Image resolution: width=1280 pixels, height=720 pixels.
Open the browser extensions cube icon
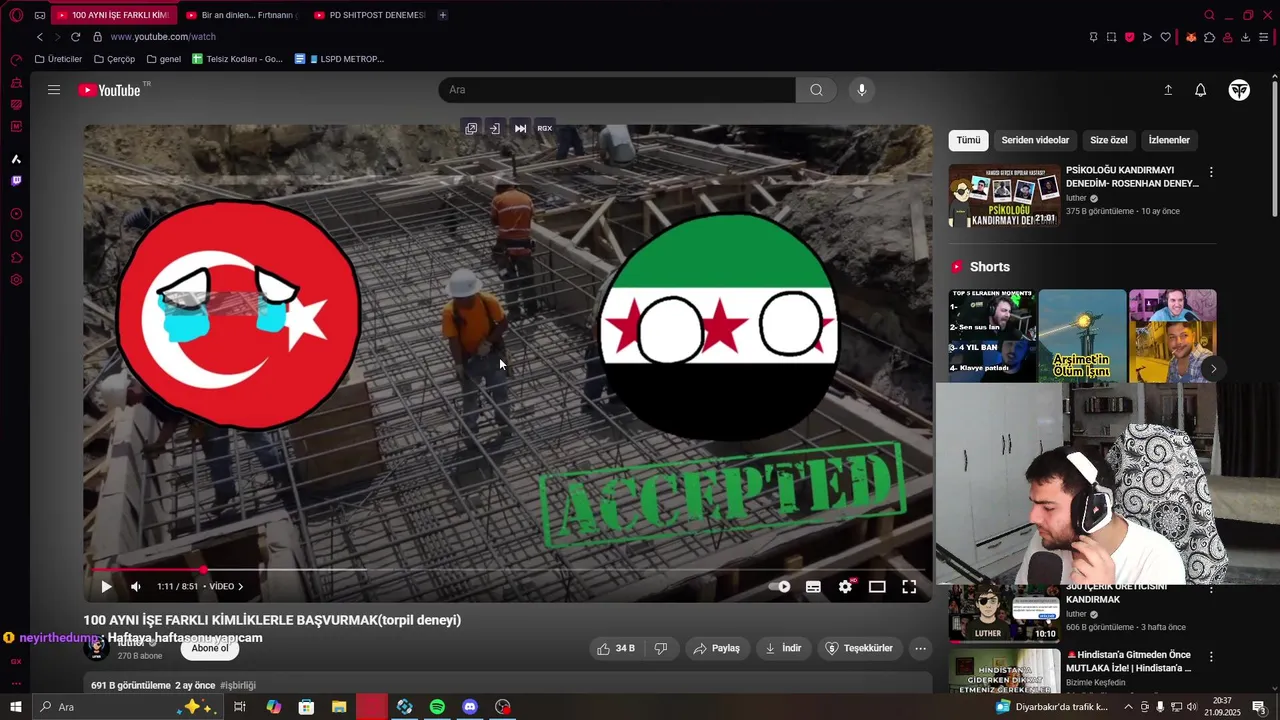[1209, 37]
